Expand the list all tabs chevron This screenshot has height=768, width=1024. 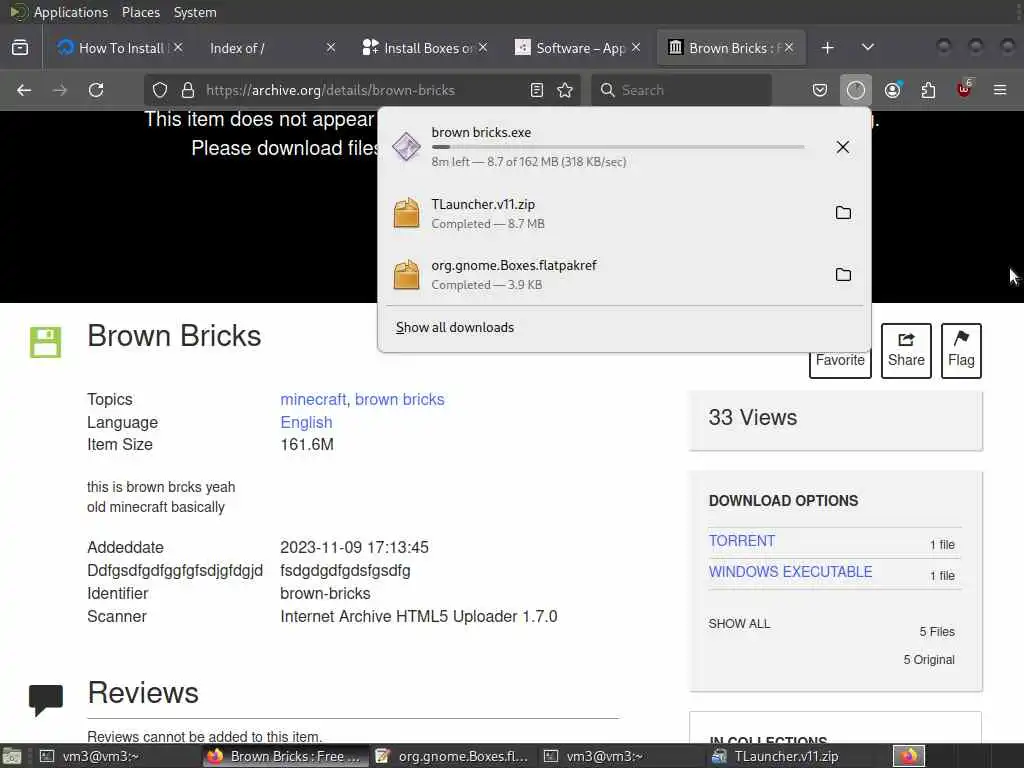(x=868, y=48)
